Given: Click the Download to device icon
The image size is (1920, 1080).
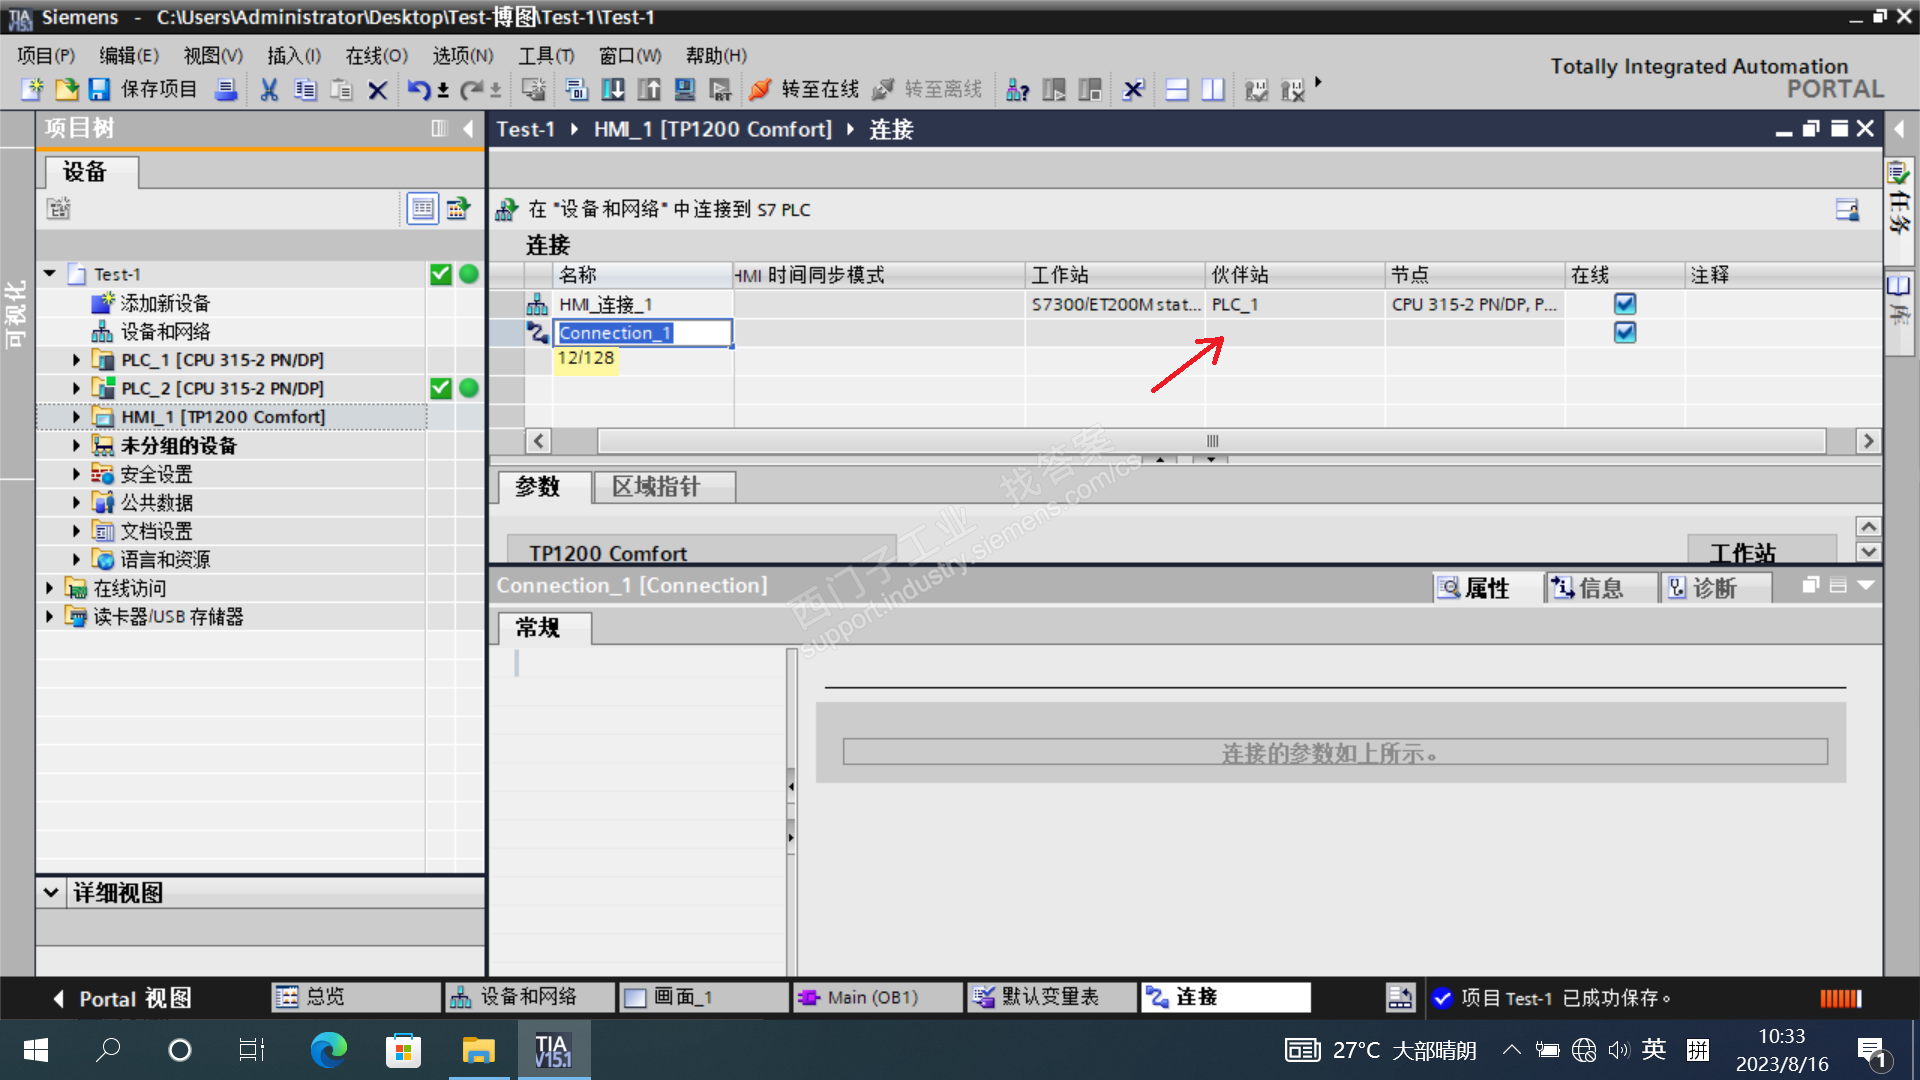Looking at the screenshot, I should [x=613, y=90].
